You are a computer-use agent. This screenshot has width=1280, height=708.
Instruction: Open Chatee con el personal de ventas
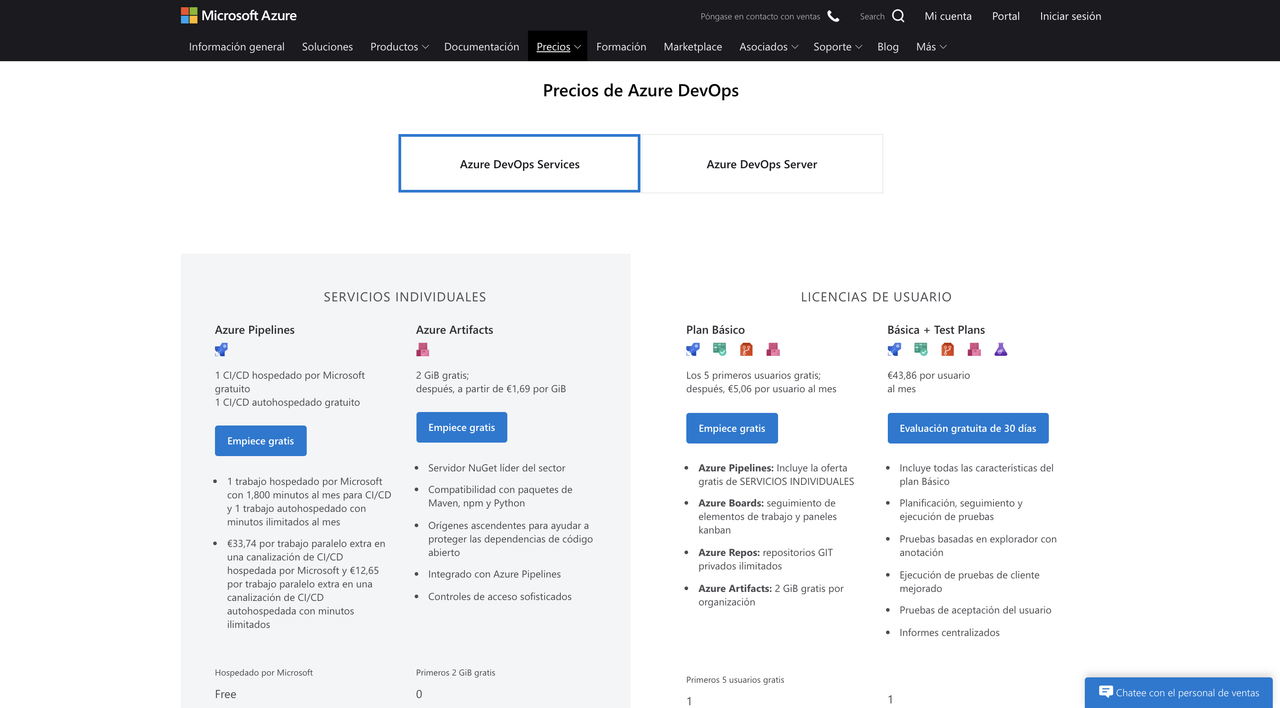pos(1178,692)
